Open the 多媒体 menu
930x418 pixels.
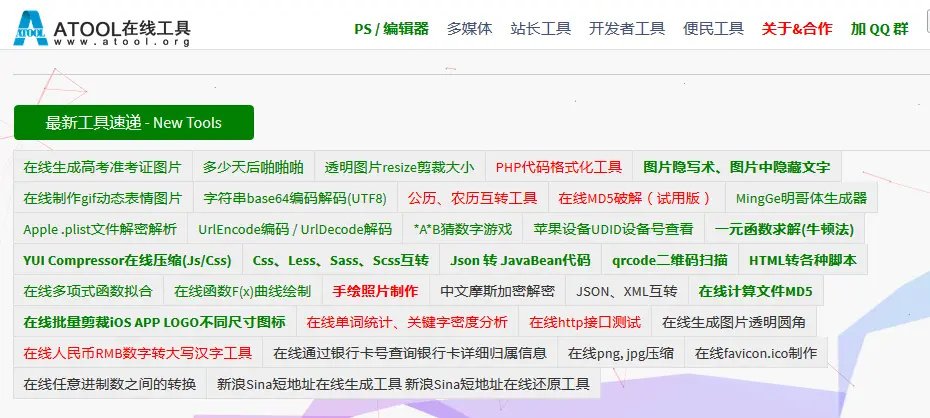point(469,28)
